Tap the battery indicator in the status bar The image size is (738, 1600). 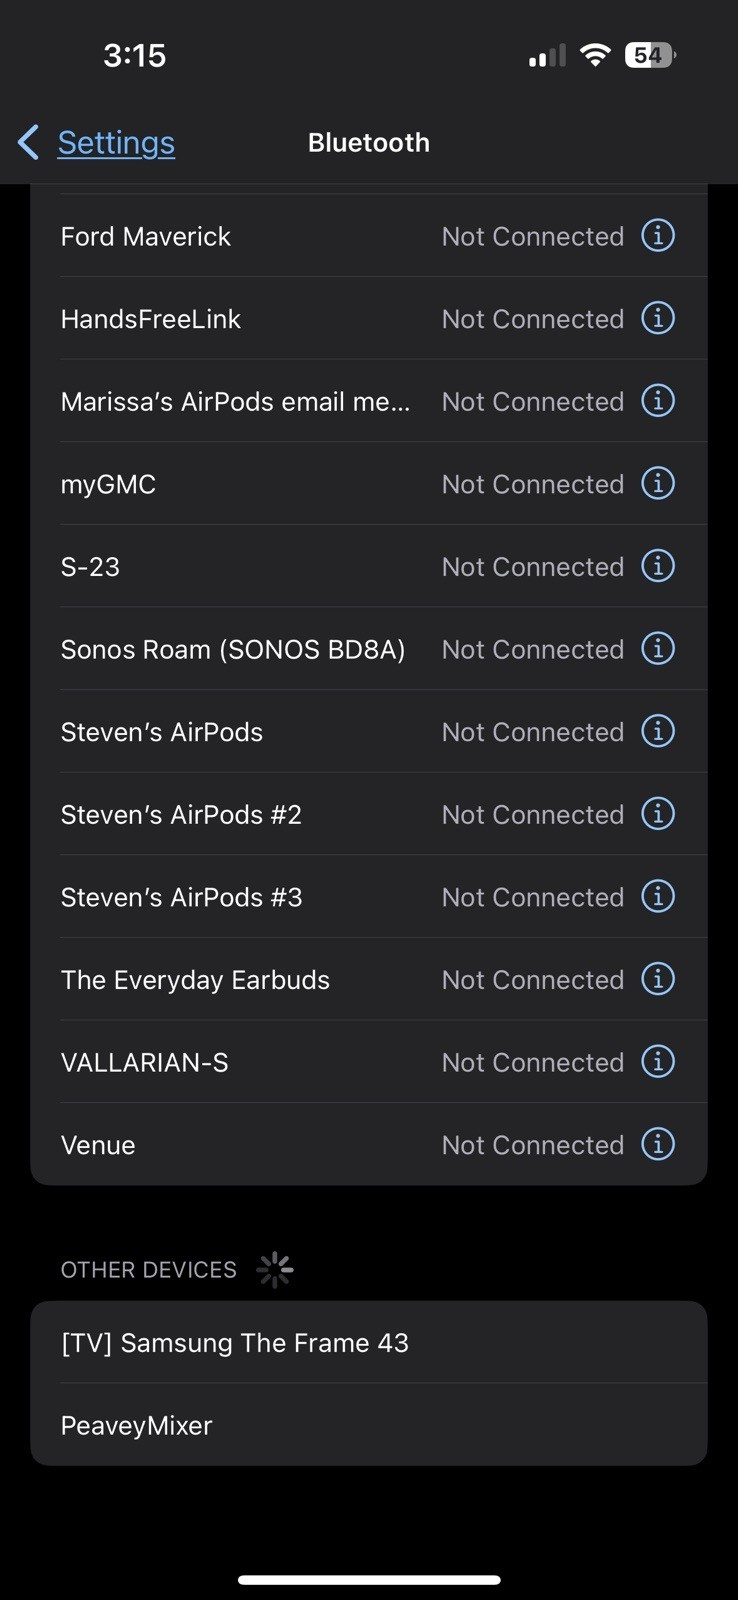[x=650, y=55]
